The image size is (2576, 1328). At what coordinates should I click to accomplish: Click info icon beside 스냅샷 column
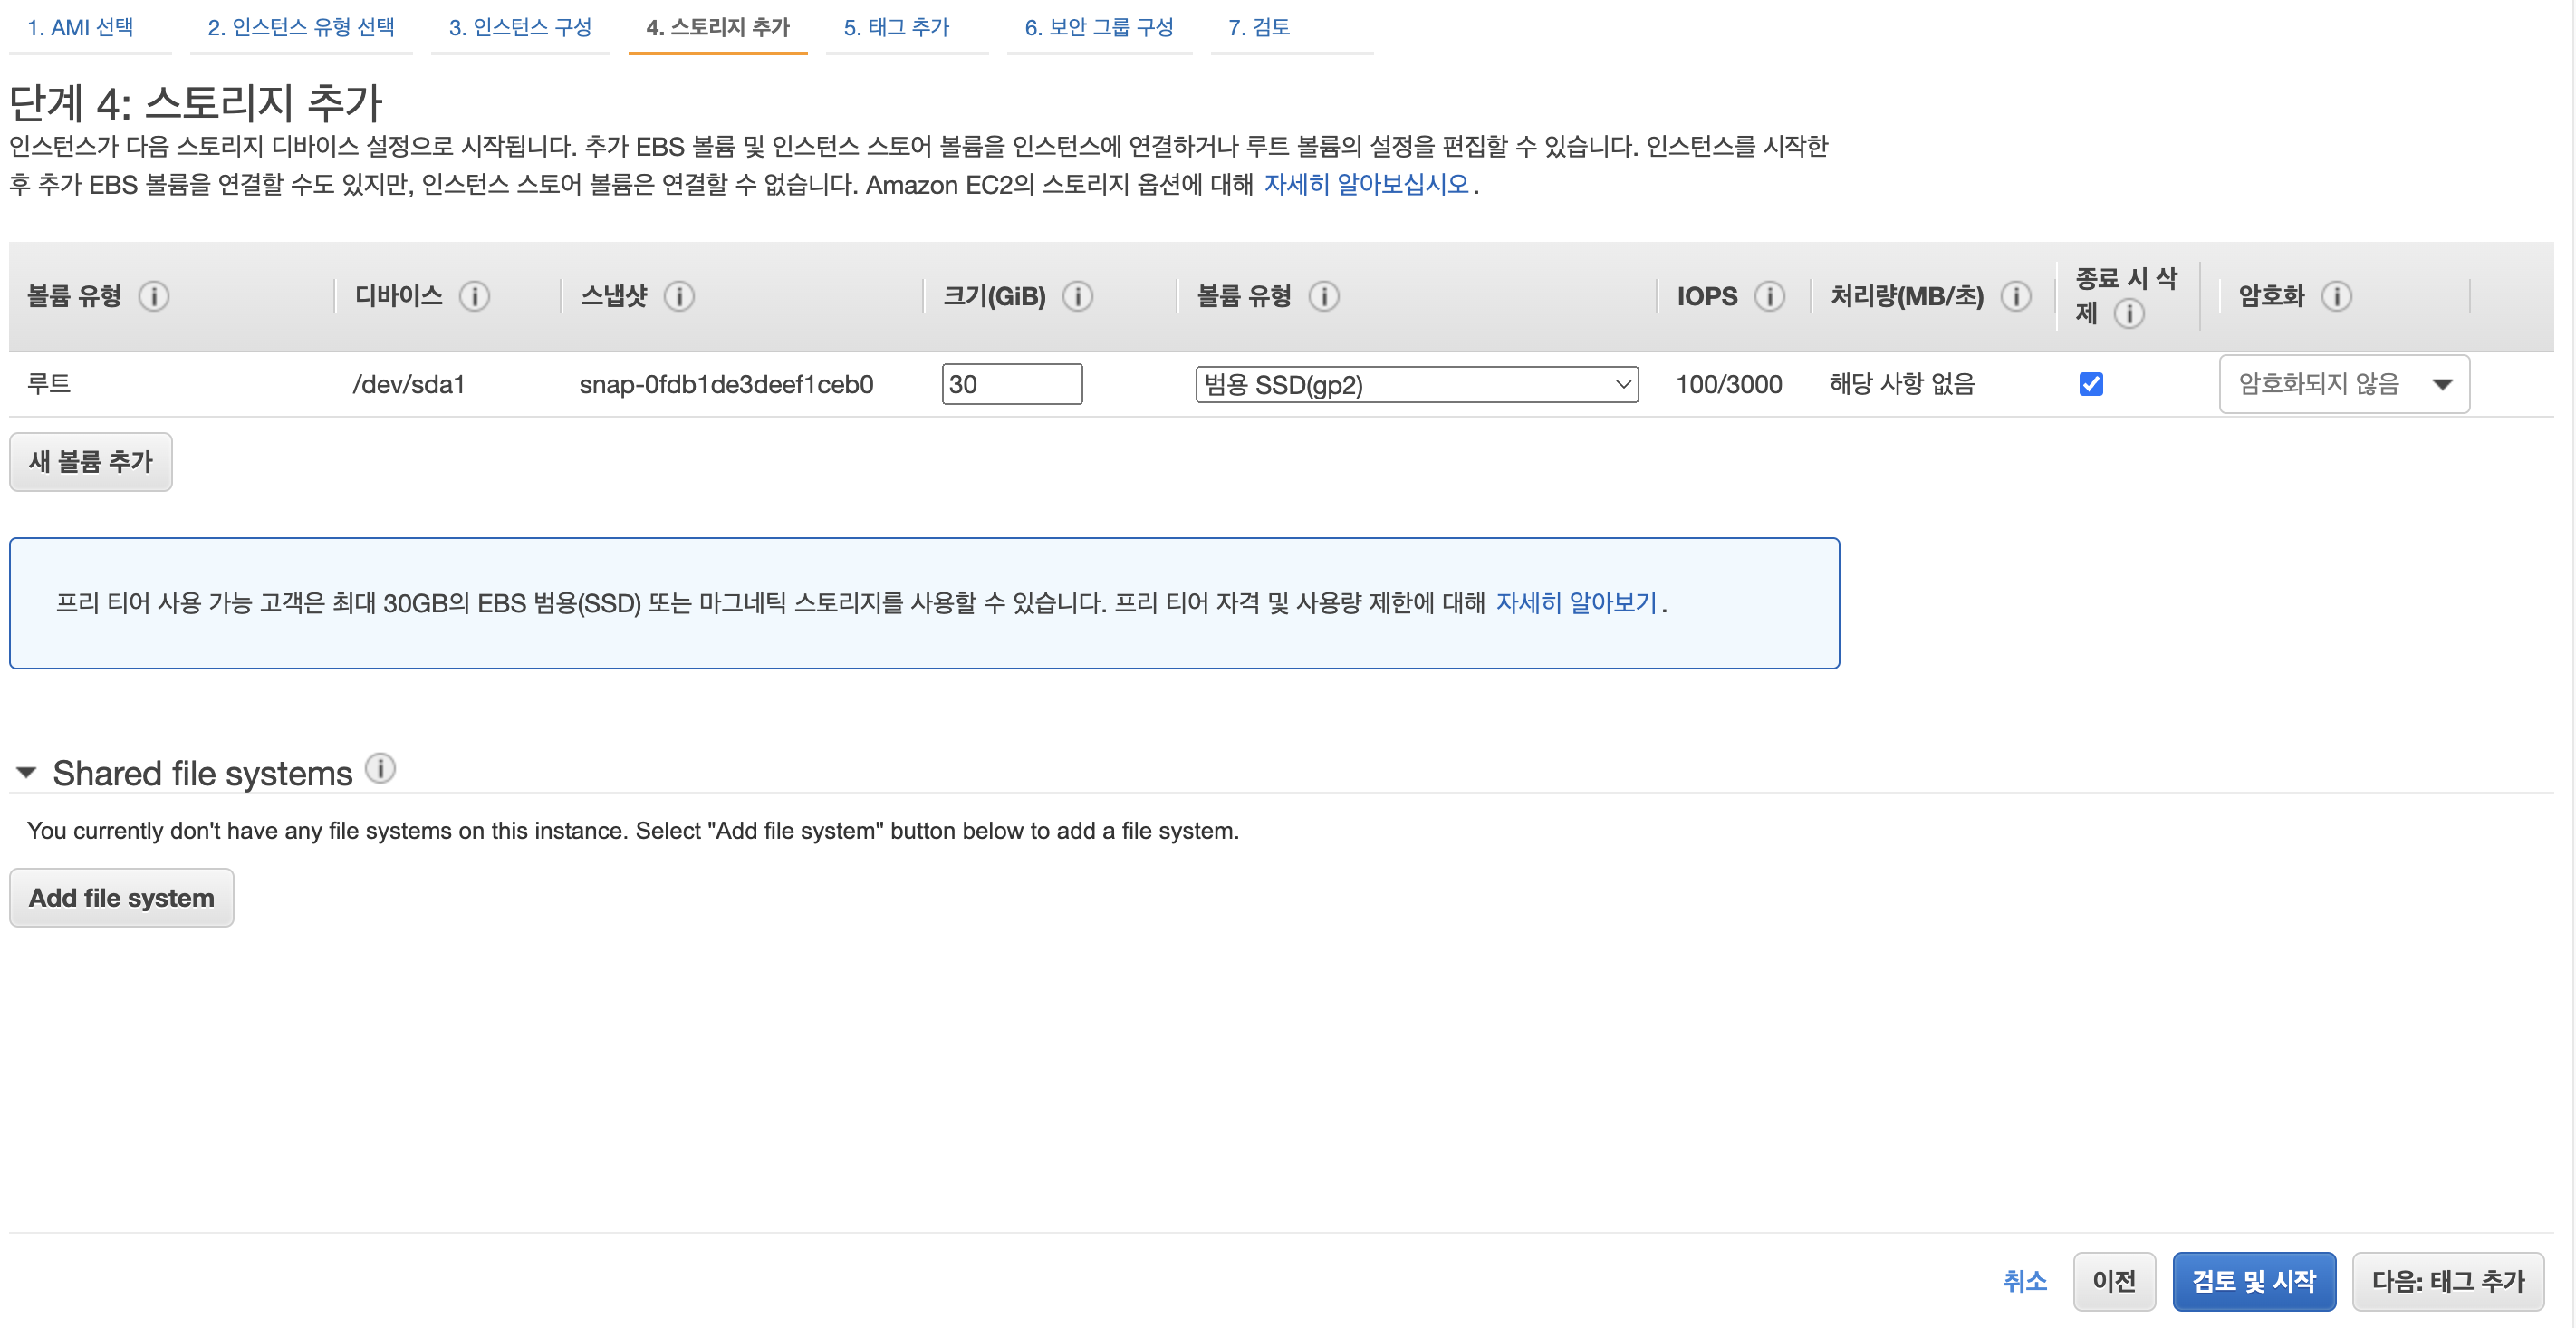coord(679,296)
